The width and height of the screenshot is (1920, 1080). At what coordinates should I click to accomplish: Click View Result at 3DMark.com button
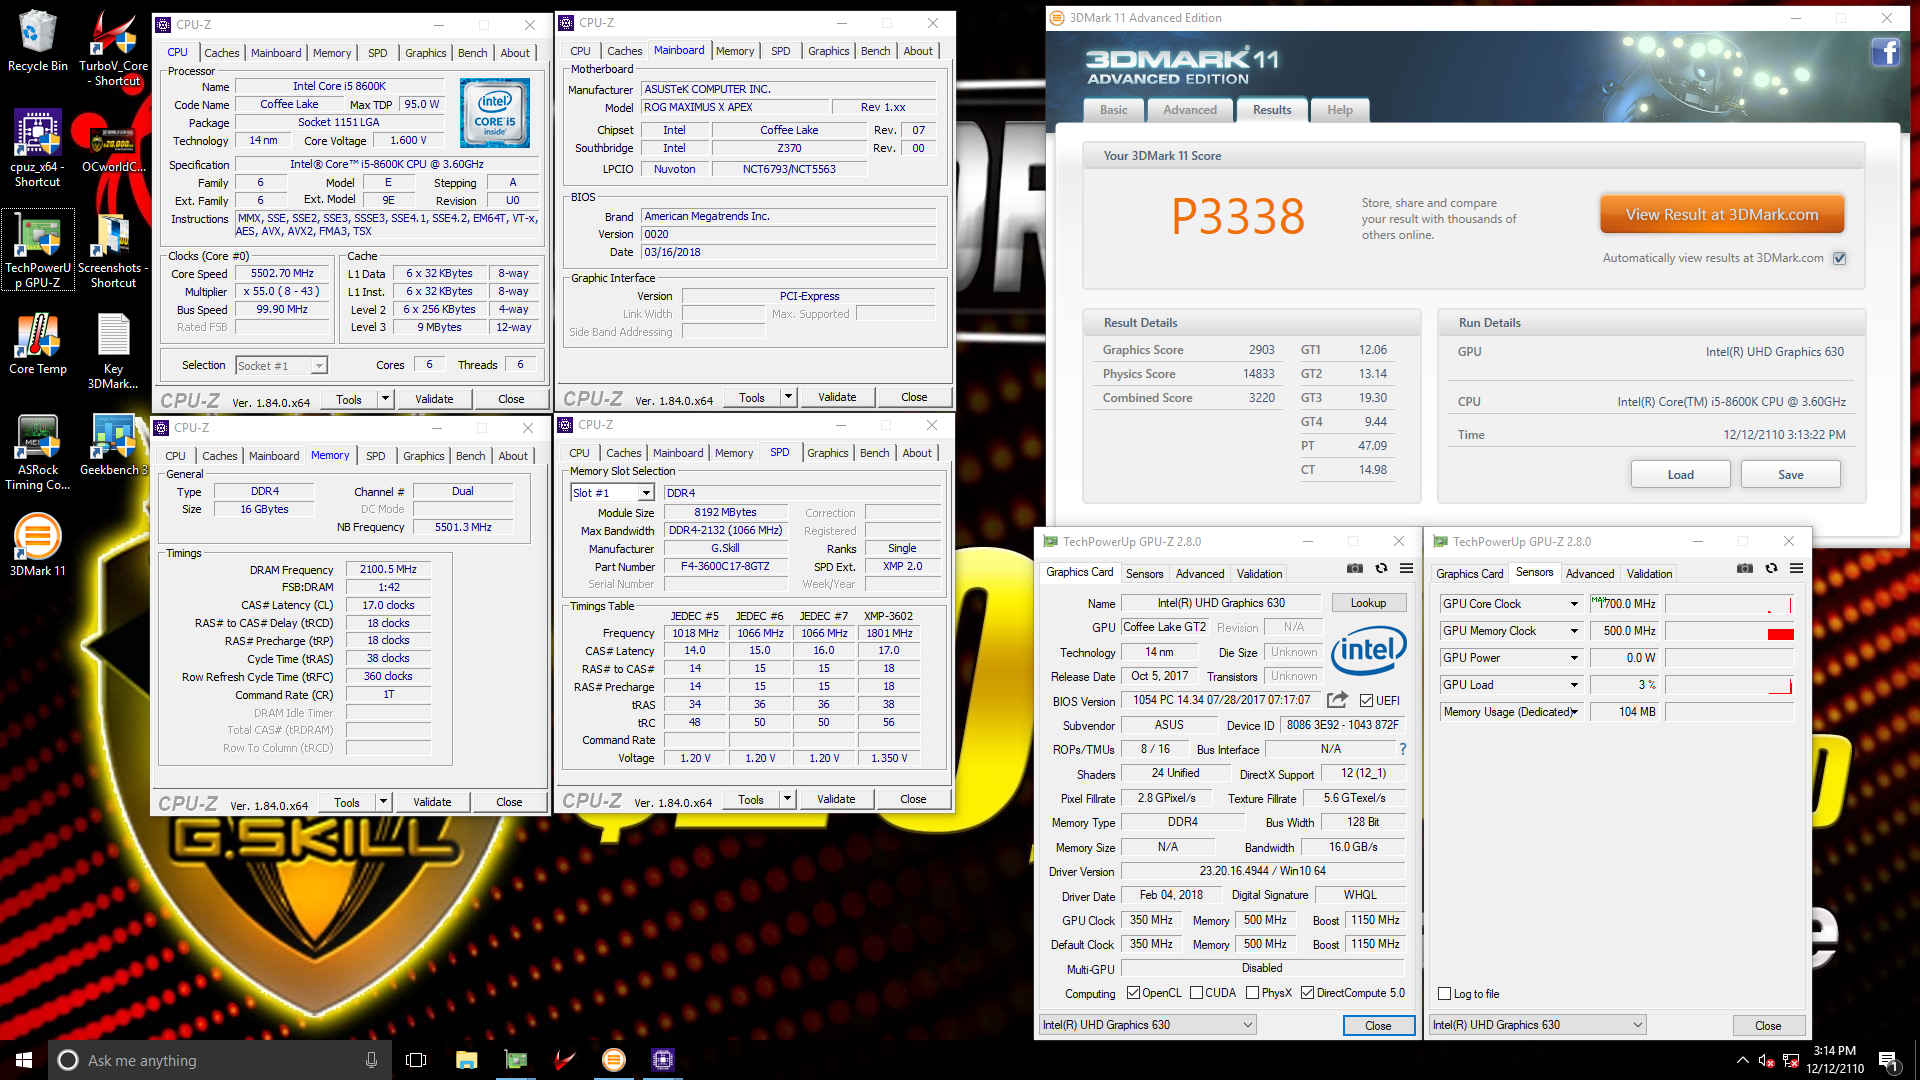click(x=1722, y=215)
